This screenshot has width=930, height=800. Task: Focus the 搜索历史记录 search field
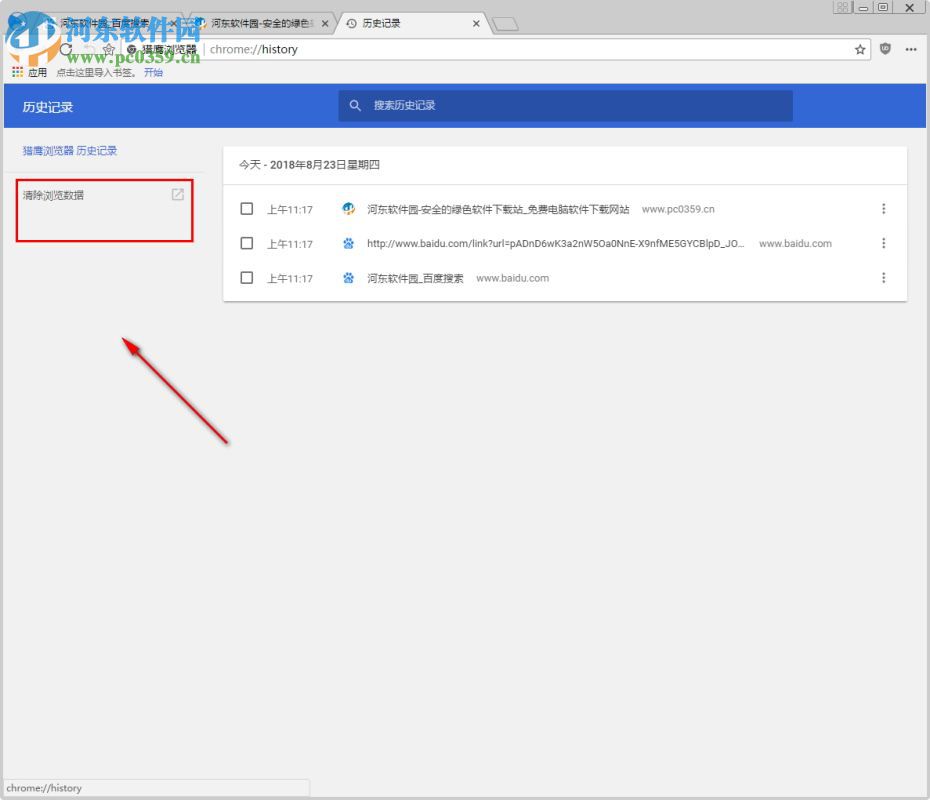(x=565, y=106)
